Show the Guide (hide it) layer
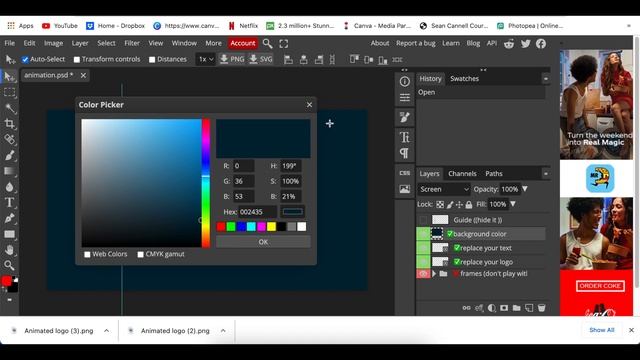Screen dimensions: 640x360 [423, 220]
